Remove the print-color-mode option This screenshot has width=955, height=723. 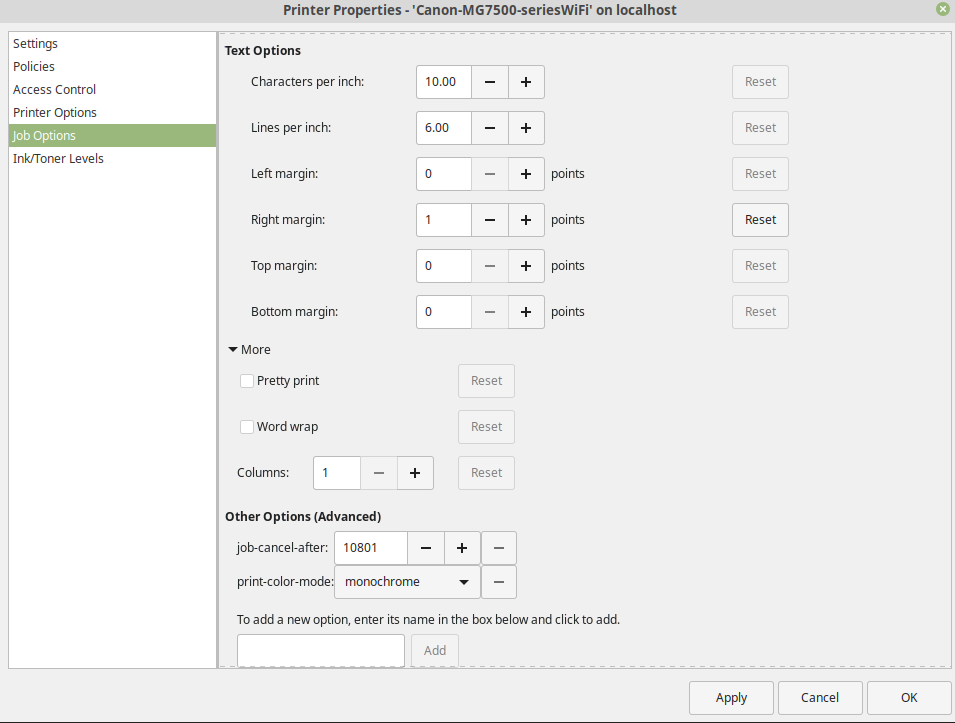499,582
